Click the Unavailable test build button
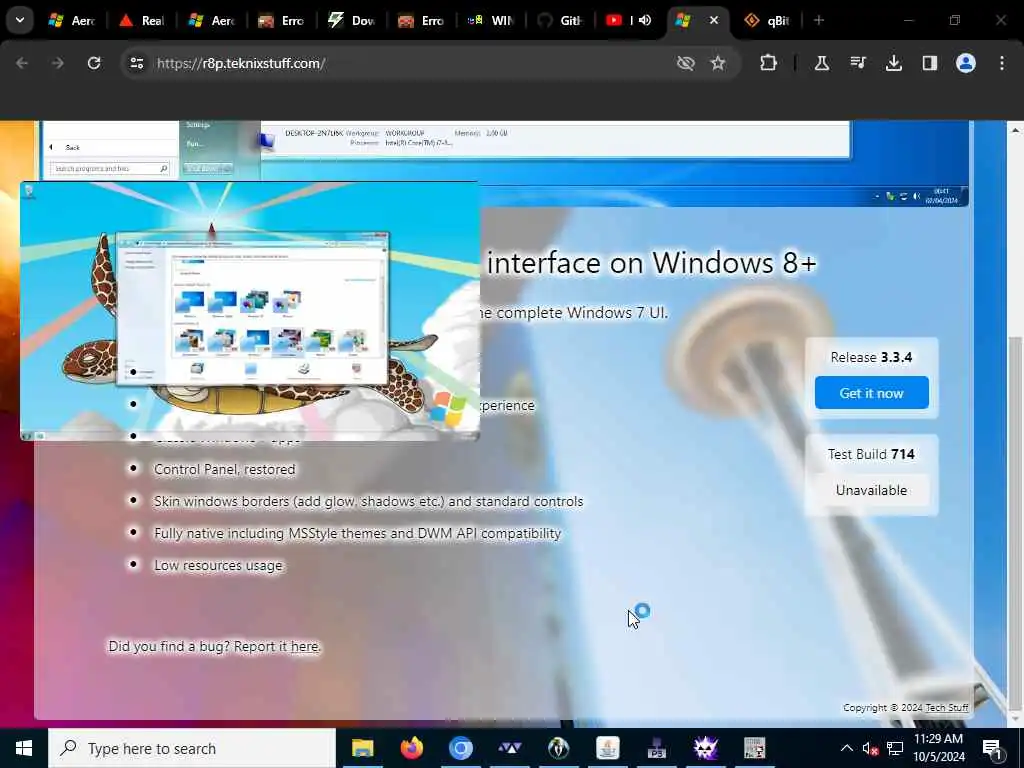 coord(871,490)
